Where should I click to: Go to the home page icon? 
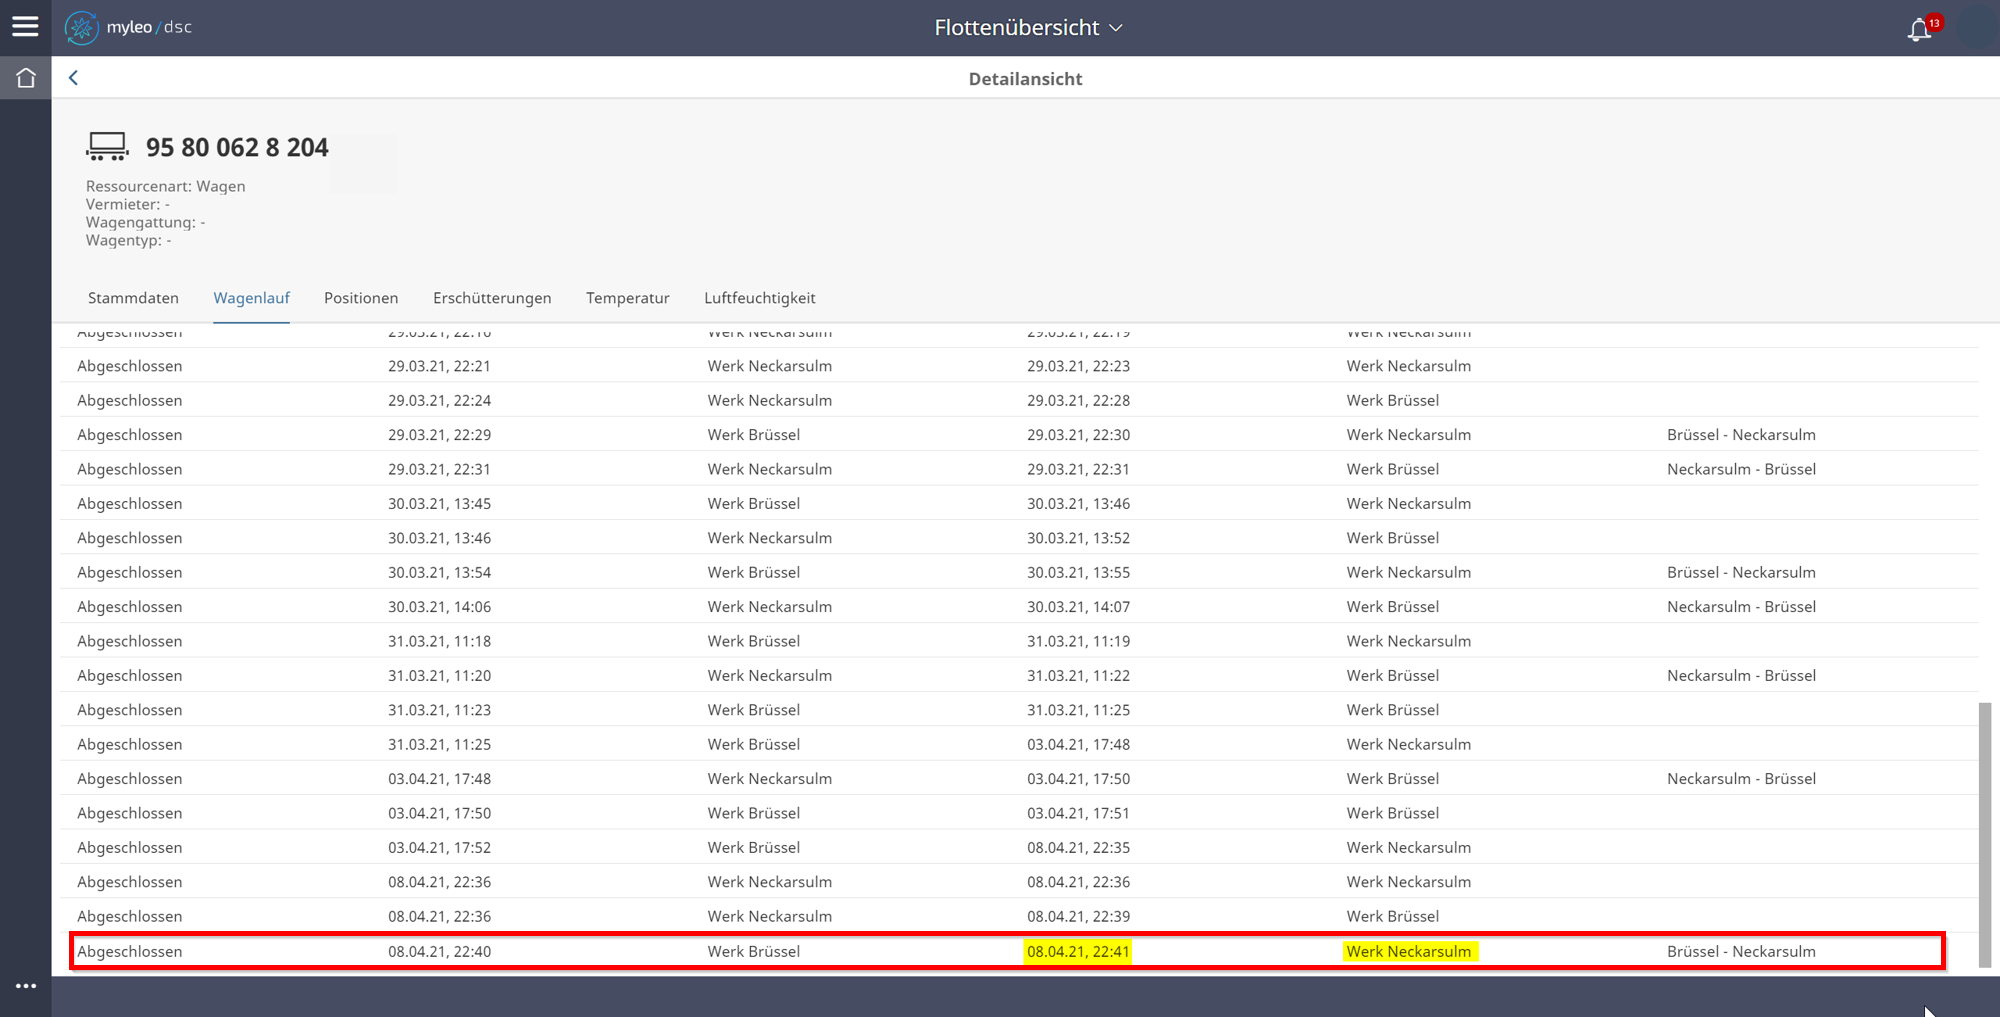pos(26,78)
